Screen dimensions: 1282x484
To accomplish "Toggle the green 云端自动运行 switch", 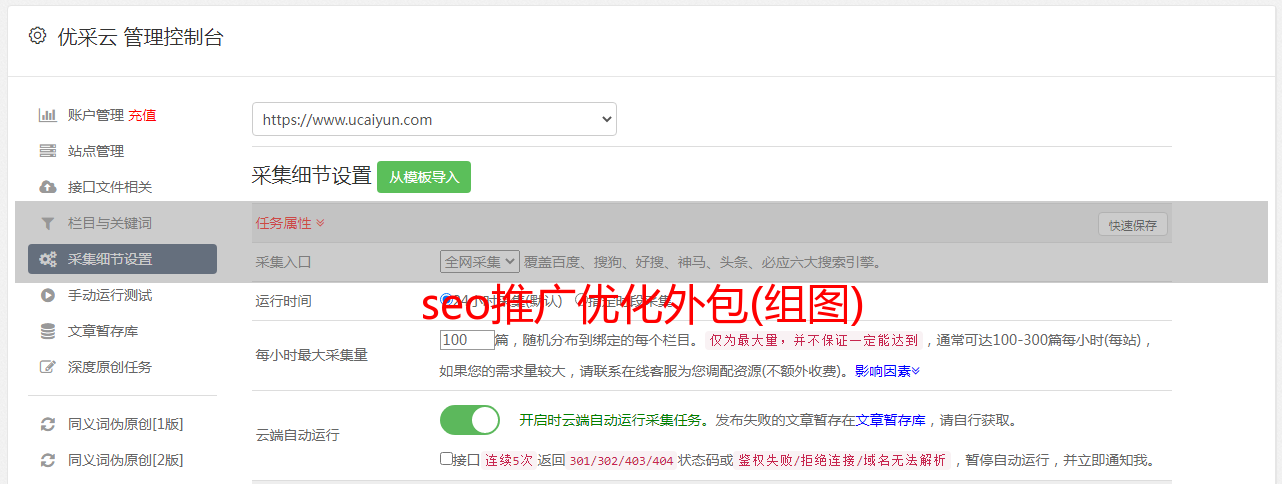I will pos(470,420).
